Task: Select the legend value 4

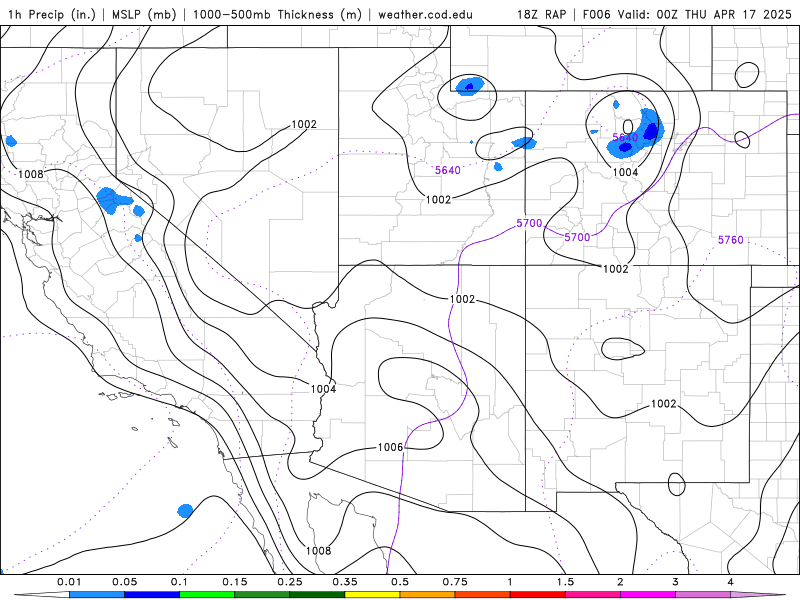Action: click(x=731, y=582)
